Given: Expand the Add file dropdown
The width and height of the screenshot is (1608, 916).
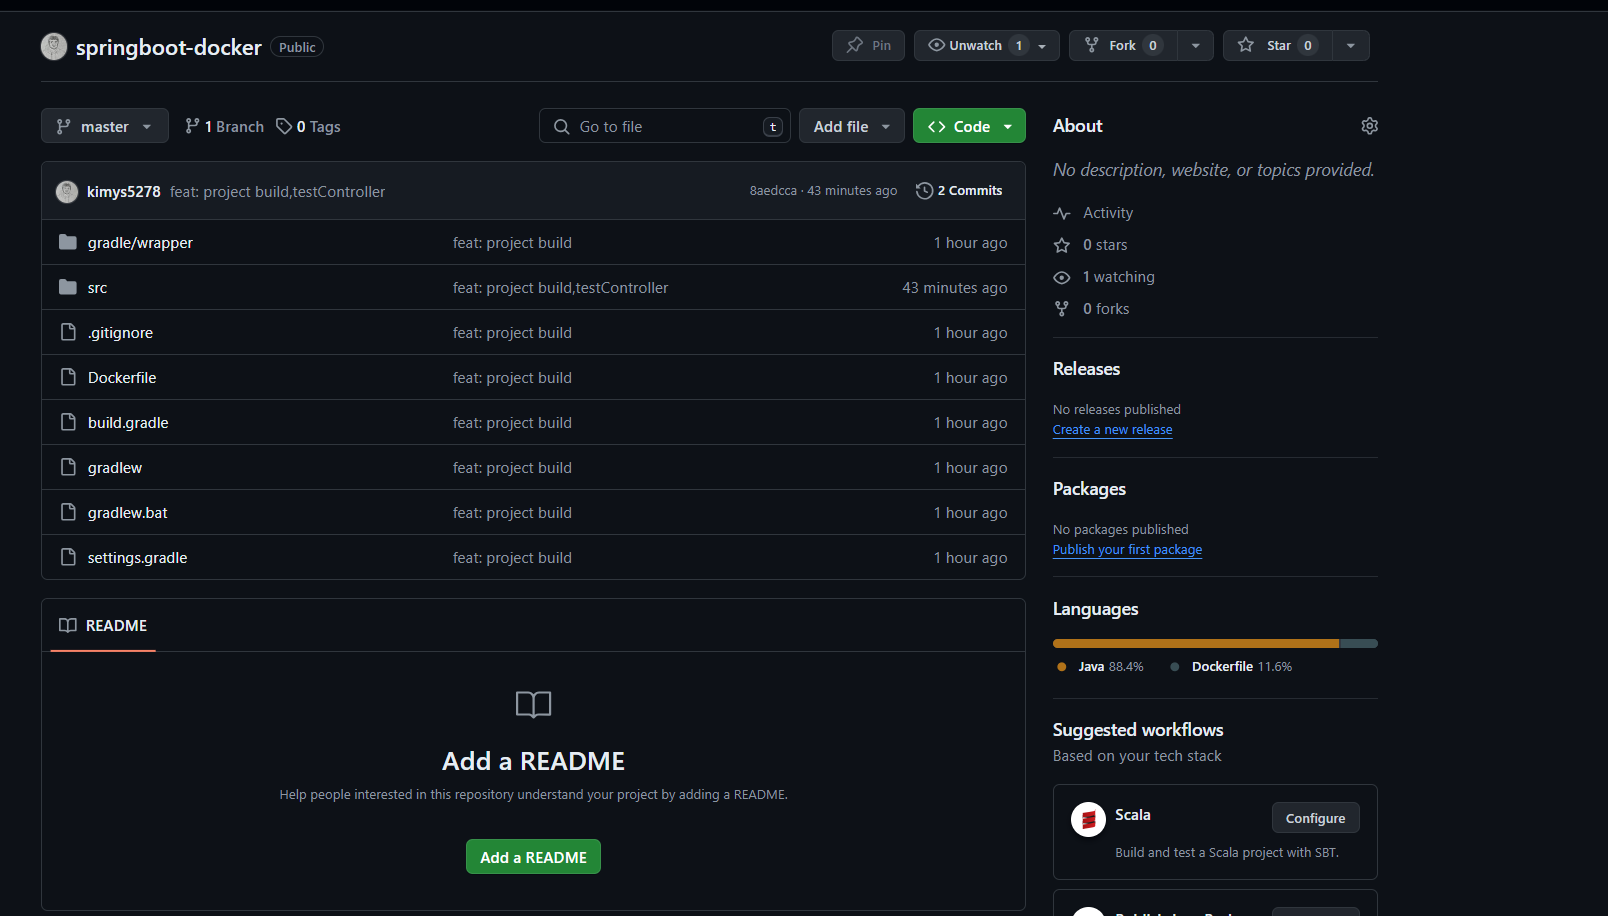Looking at the screenshot, I should pos(852,126).
